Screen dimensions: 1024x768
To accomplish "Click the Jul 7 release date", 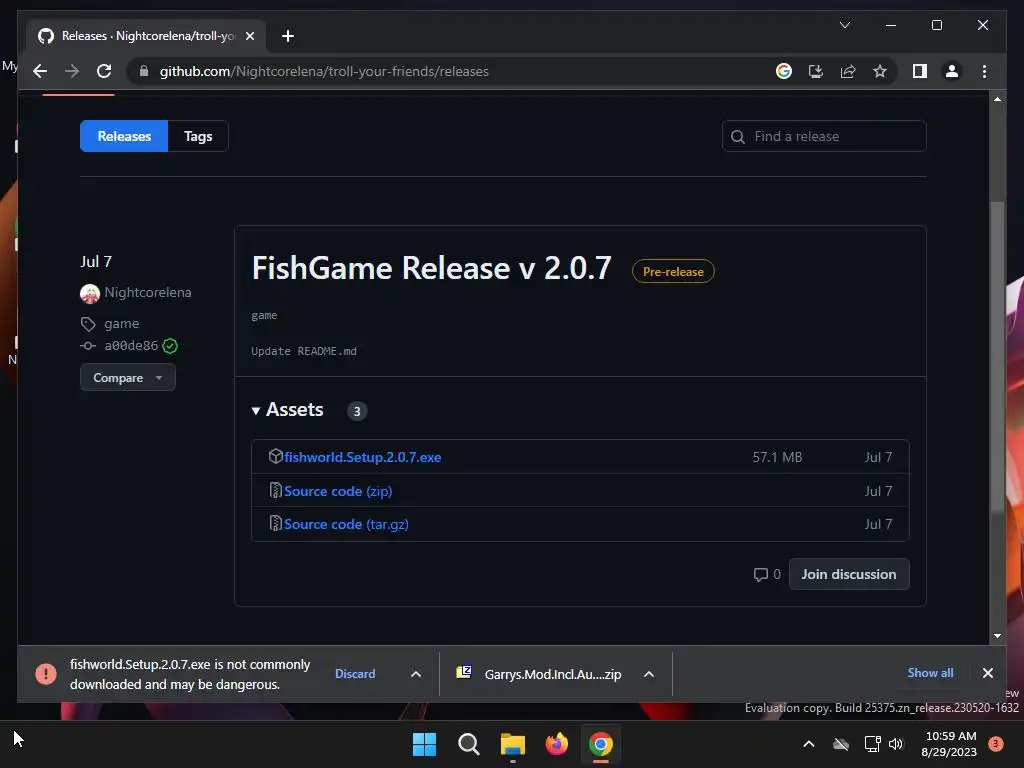I will coord(96,262).
